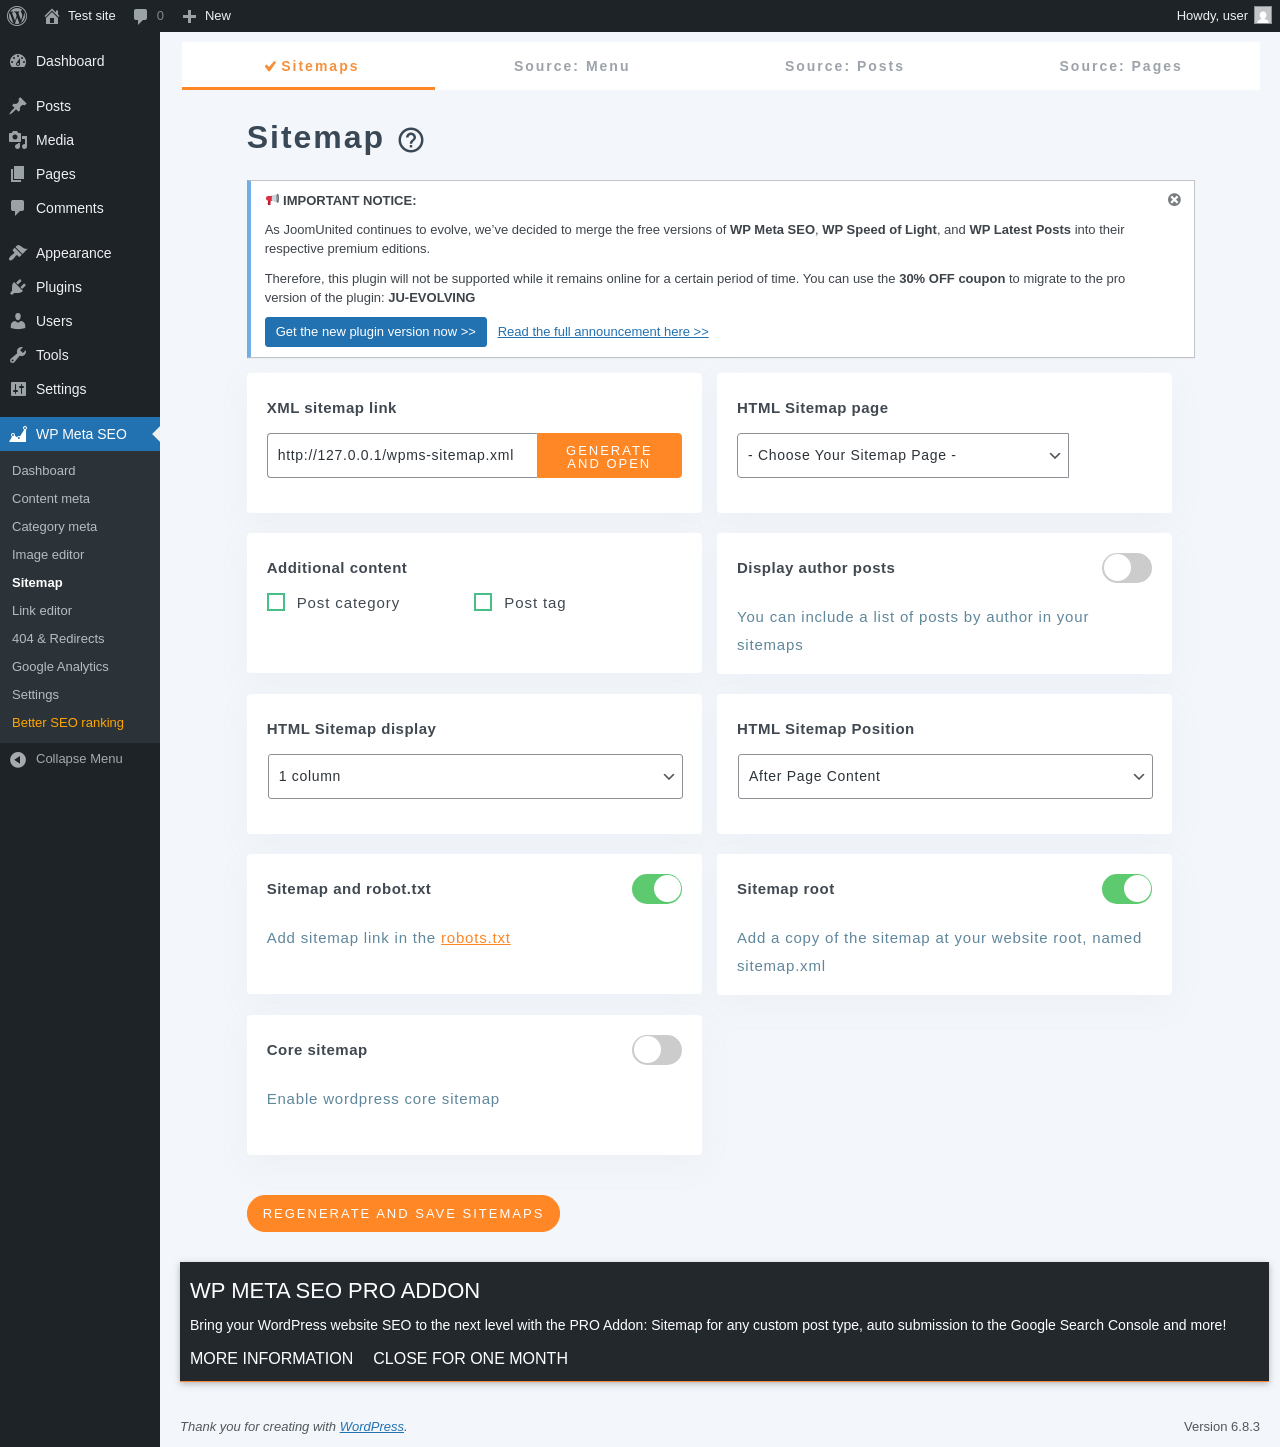The image size is (1280, 1447).
Task: Enable the Display author posts toggle
Action: (1127, 568)
